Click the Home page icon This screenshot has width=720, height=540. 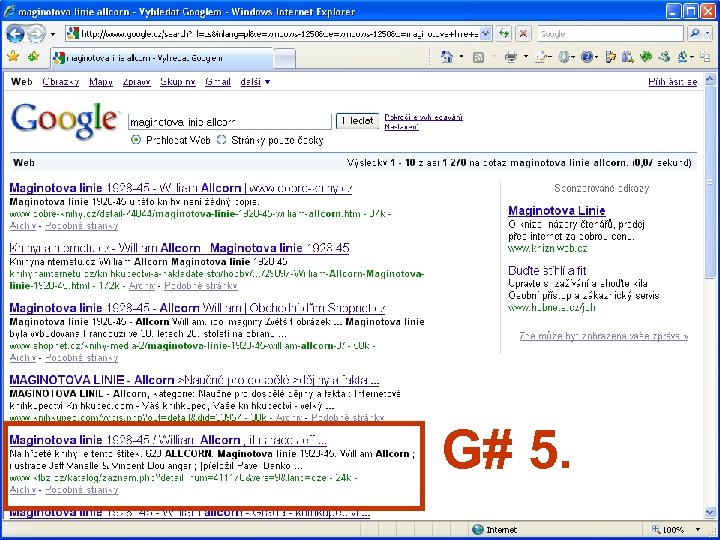point(447,57)
